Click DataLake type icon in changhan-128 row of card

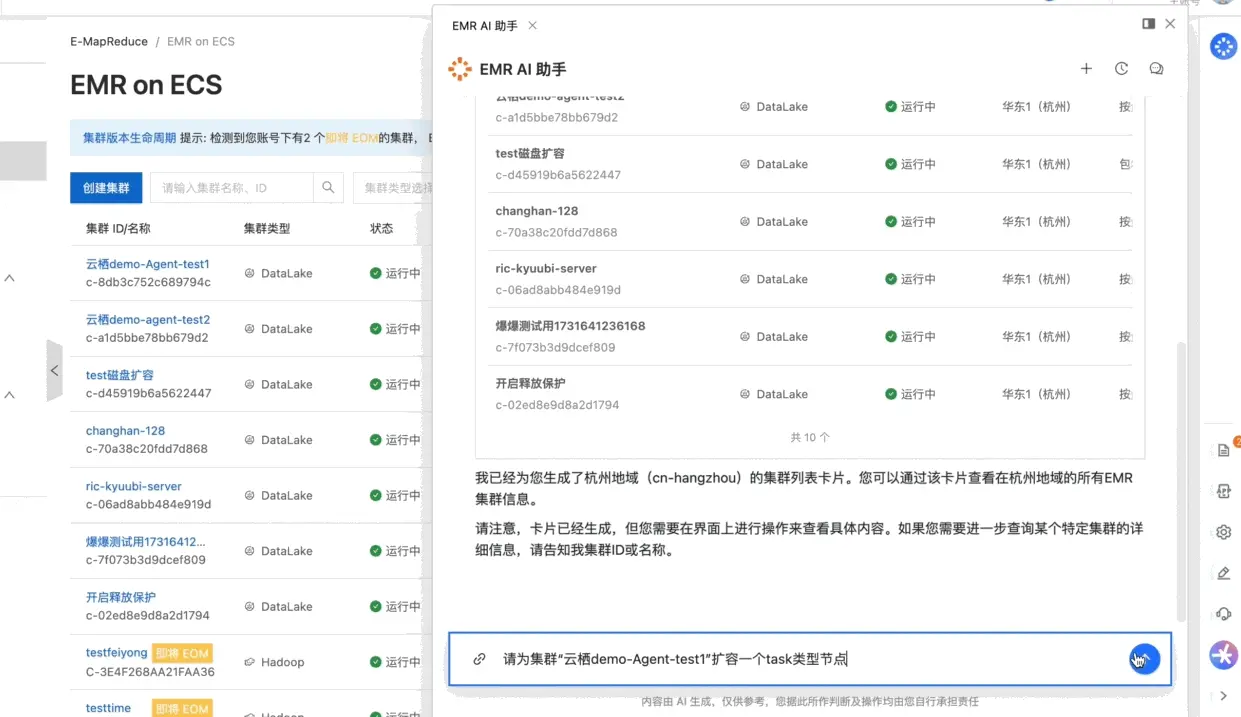click(x=745, y=222)
